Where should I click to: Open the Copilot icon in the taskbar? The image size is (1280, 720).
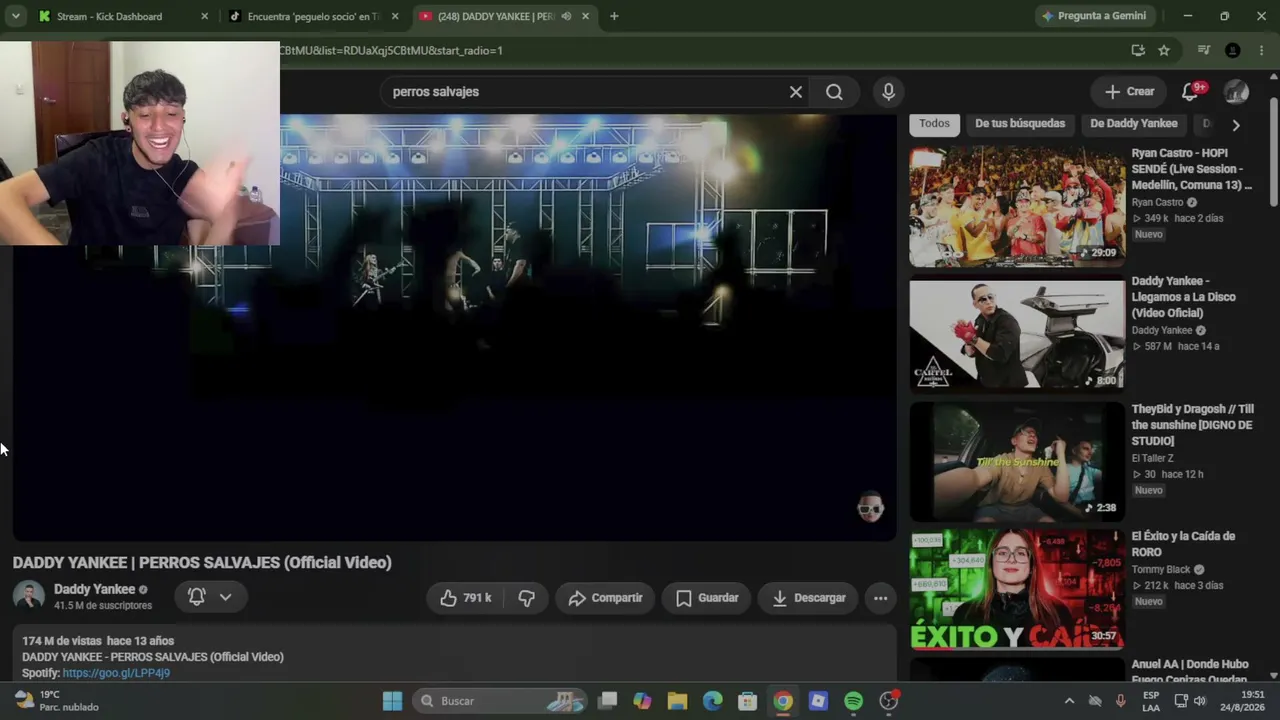pyautogui.click(x=642, y=701)
